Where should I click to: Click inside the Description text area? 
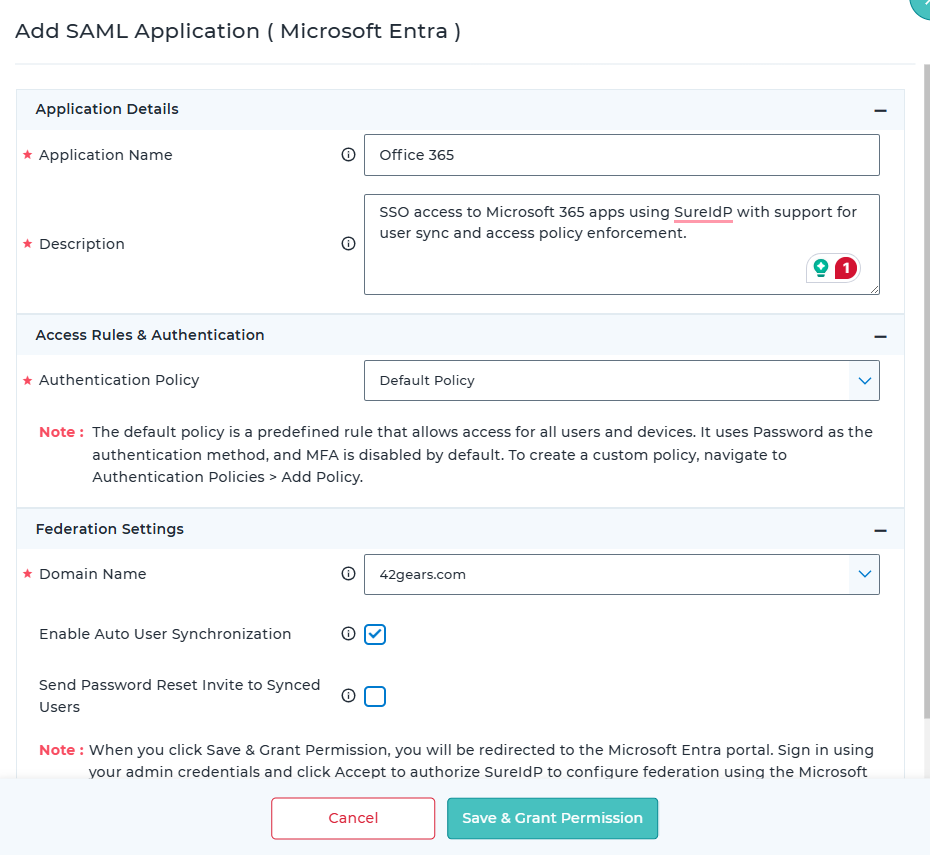click(600, 265)
